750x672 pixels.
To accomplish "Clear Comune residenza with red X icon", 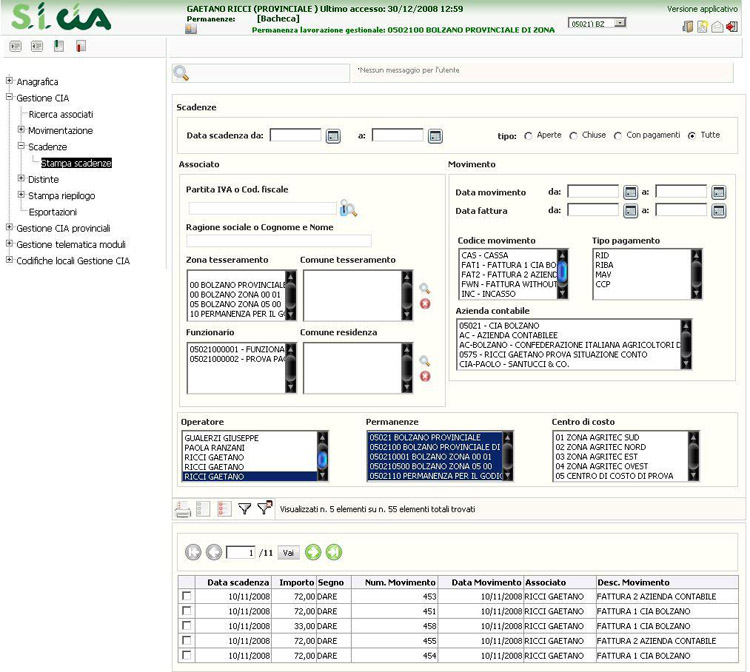I will click(x=425, y=376).
